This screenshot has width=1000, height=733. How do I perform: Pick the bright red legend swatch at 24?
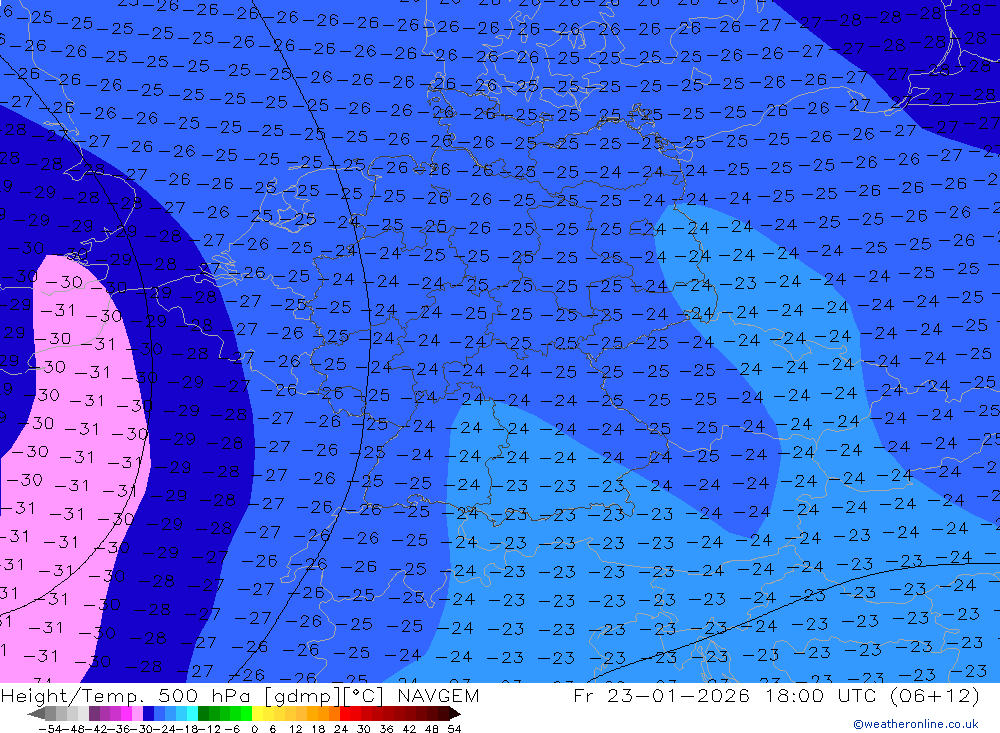pyautogui.click(x=345, y=713)
